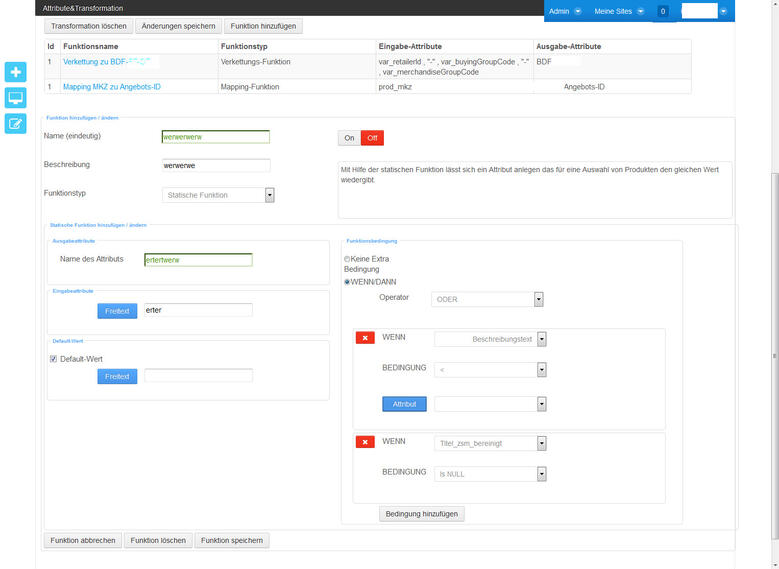Click the Funktion speichern button

tap(232, 540)
